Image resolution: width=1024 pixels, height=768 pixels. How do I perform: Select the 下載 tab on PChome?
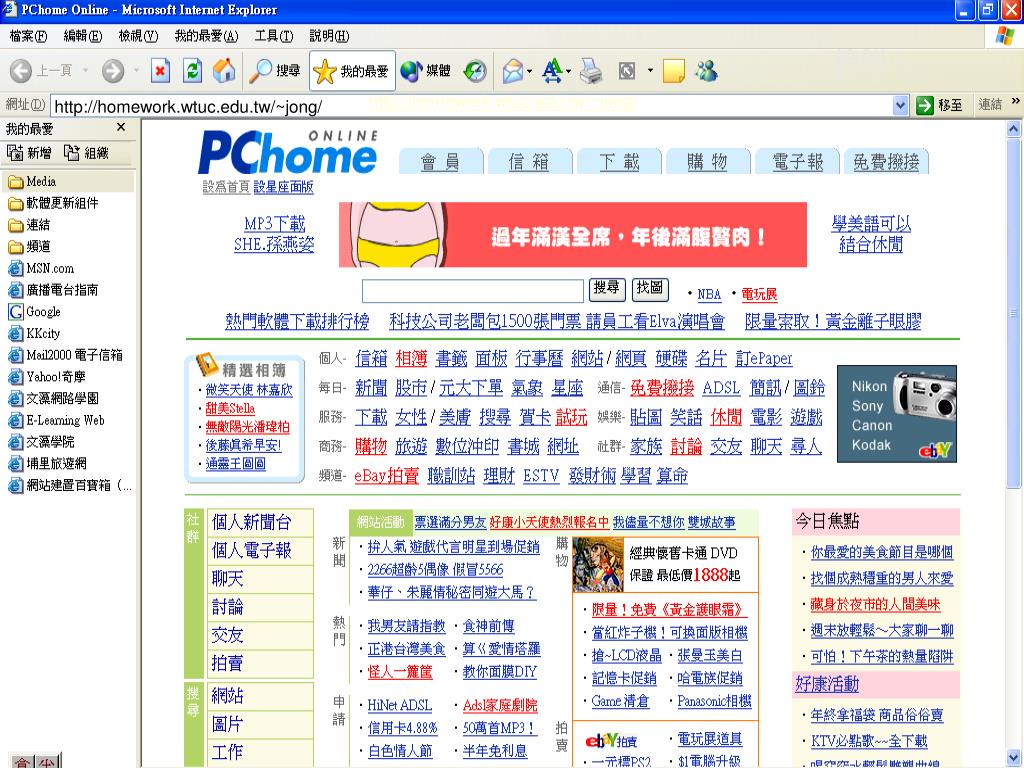[x=619, y=161]
